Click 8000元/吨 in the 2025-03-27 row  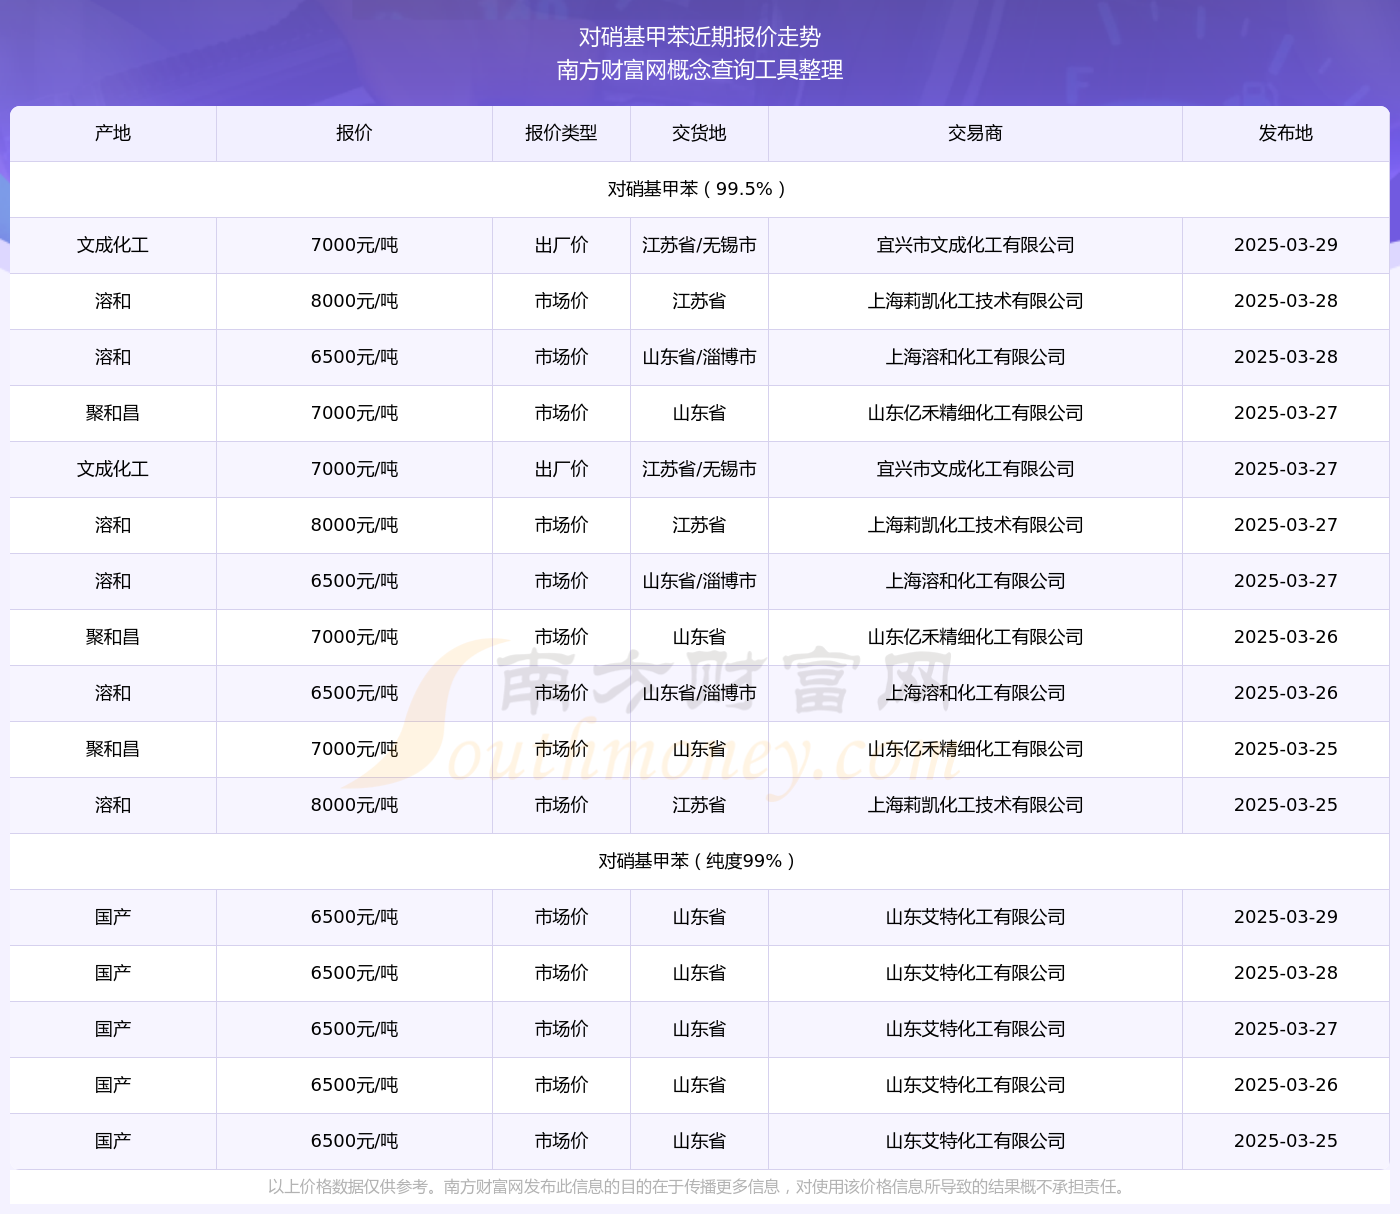(354, 525)
